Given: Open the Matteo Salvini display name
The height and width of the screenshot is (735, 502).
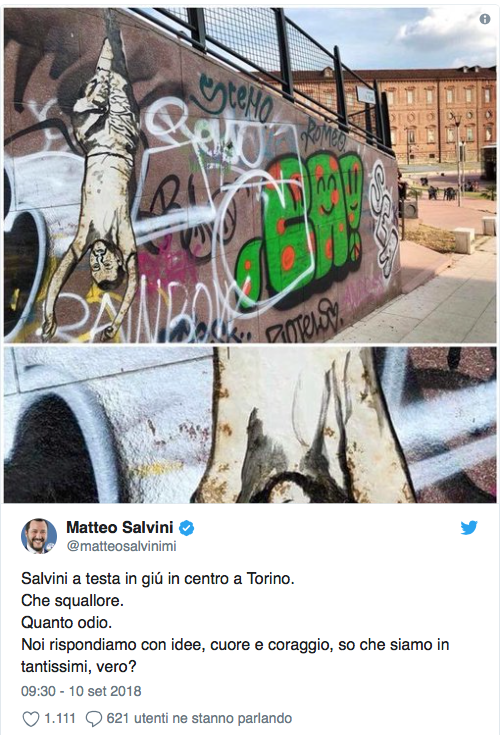Looking at the screenshot, I should tap(120, 527).
